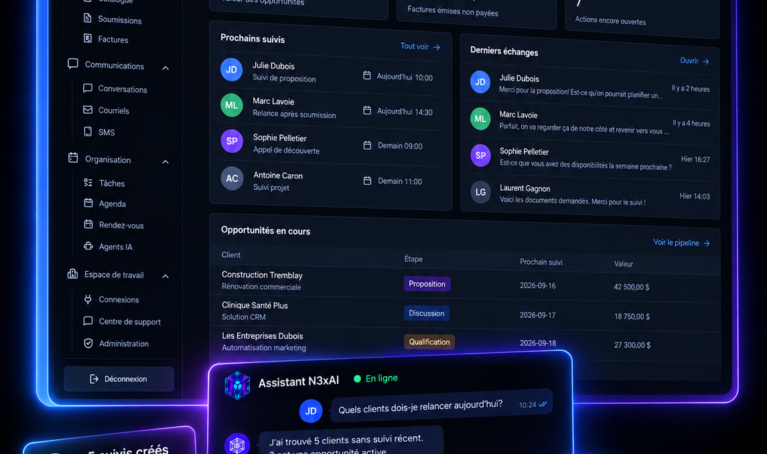Click AC avatar for Antoine Caron
This screenshot has width=767, height=454.
pyautogui.click(x=232, y=179)
